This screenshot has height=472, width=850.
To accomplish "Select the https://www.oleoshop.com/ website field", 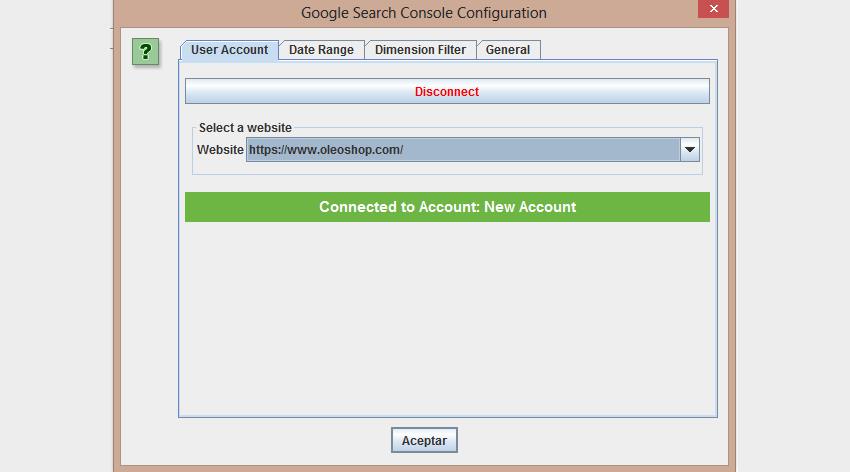I will tap(463, 150).
